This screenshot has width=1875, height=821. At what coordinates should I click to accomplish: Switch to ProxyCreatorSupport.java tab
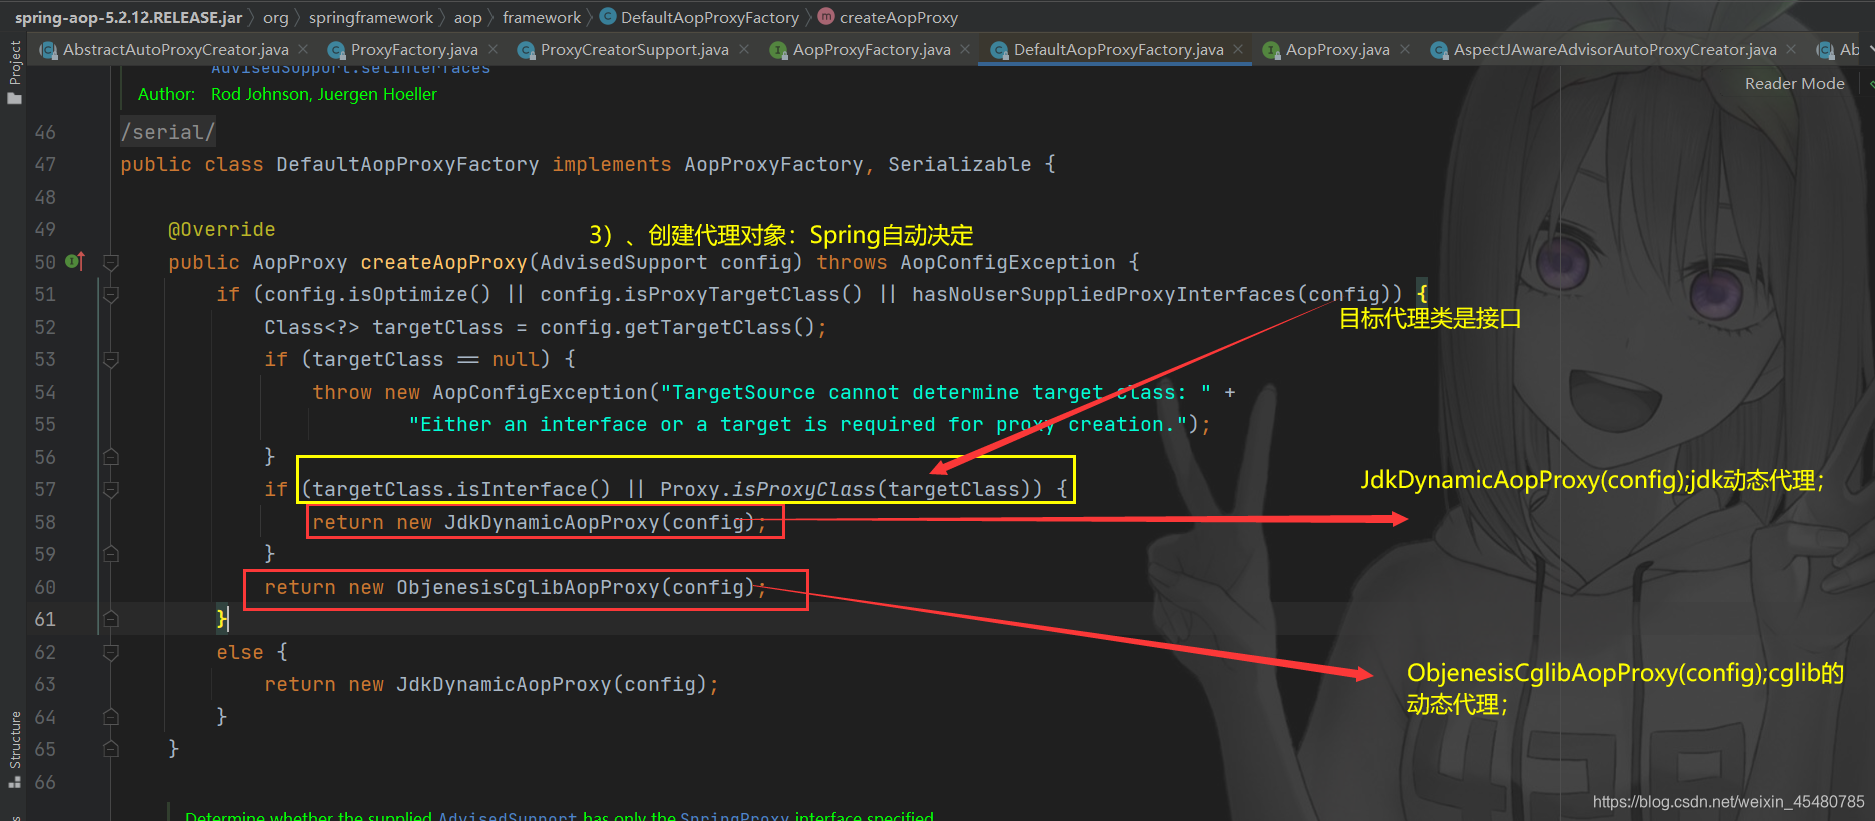pyautogui.click(x=635, y=50)
